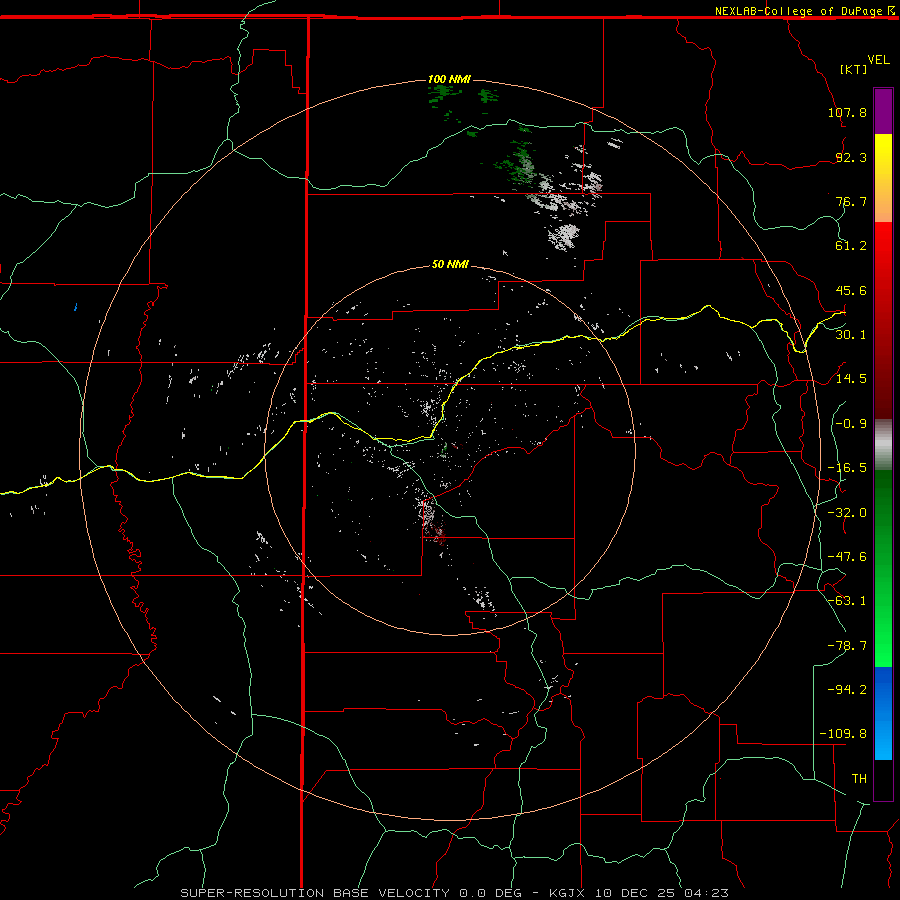900x900 pixels.
Task: Click the 107.8 velocity scale value
Action: (x=847, y=112)
